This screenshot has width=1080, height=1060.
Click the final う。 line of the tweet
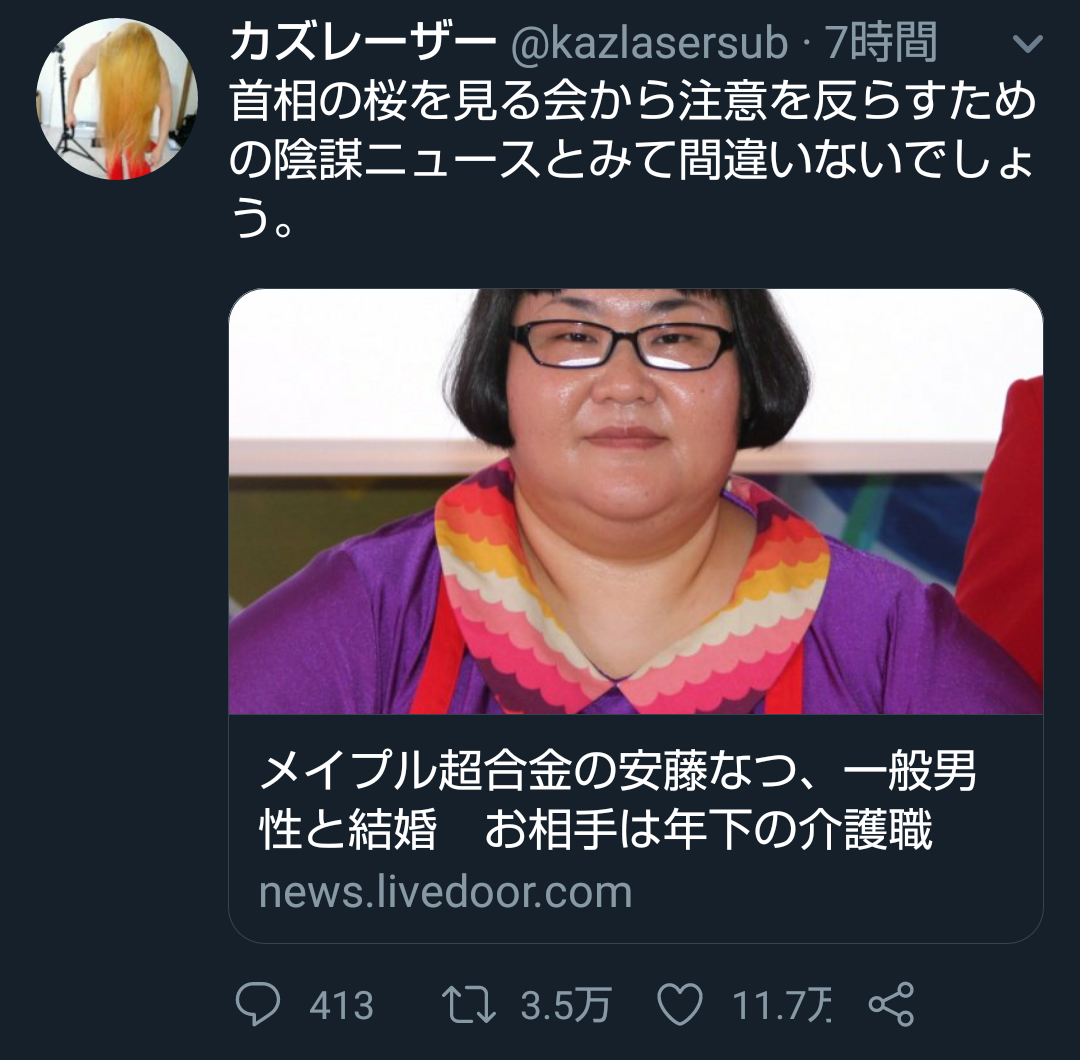[262, 220]
